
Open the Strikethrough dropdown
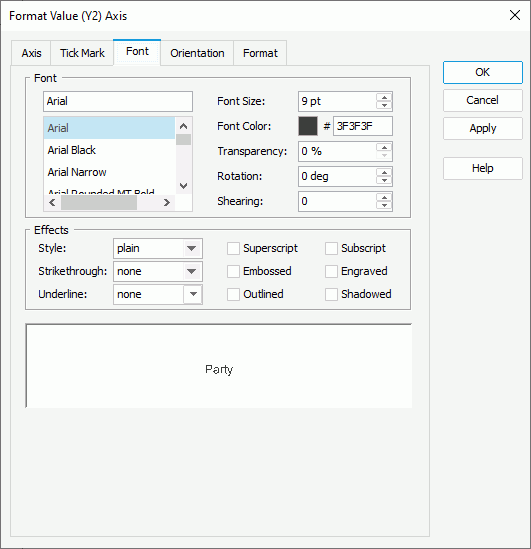(158, 271)
